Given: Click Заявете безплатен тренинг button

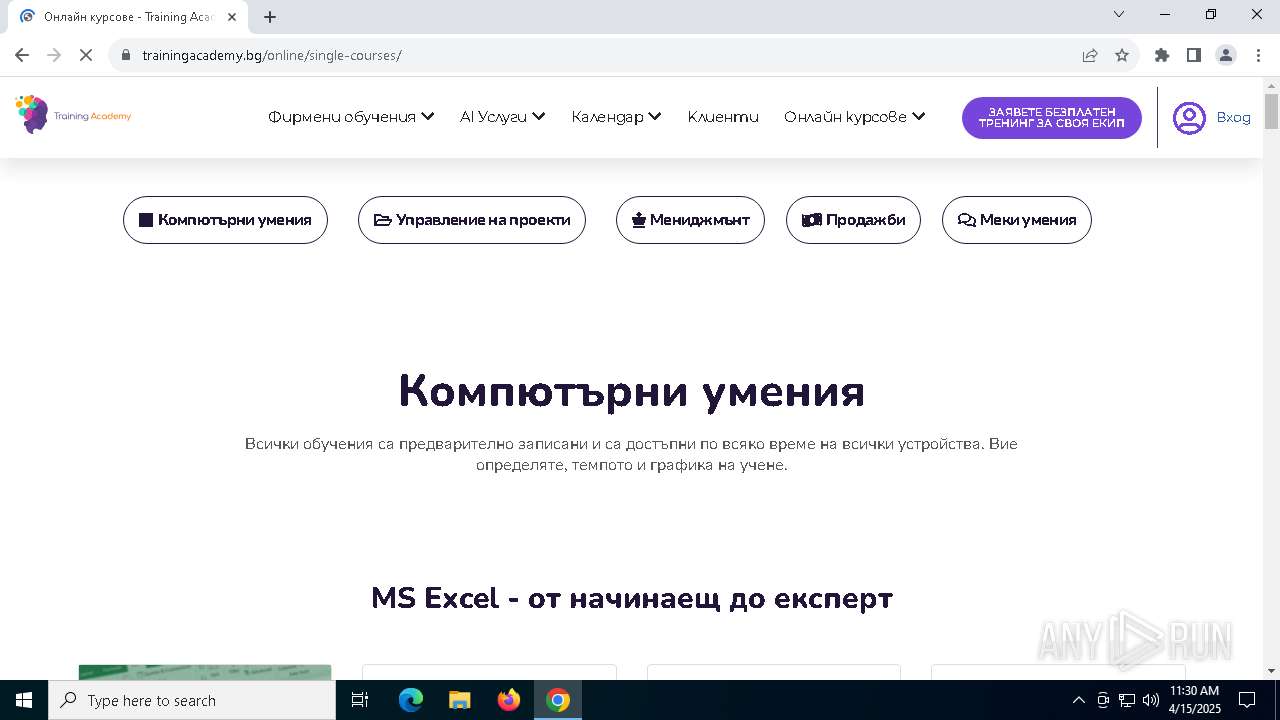Looking at the screenshot, I should coord(1051,118).
